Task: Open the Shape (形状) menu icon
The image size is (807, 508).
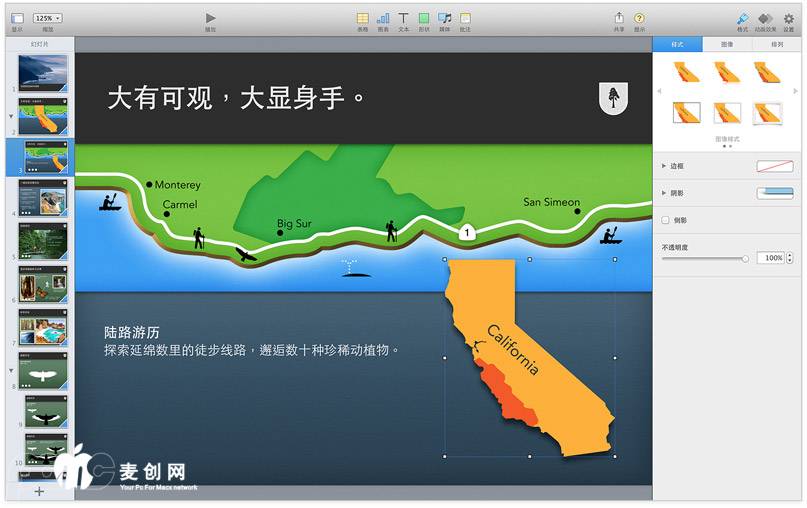Action: point(424,18)
